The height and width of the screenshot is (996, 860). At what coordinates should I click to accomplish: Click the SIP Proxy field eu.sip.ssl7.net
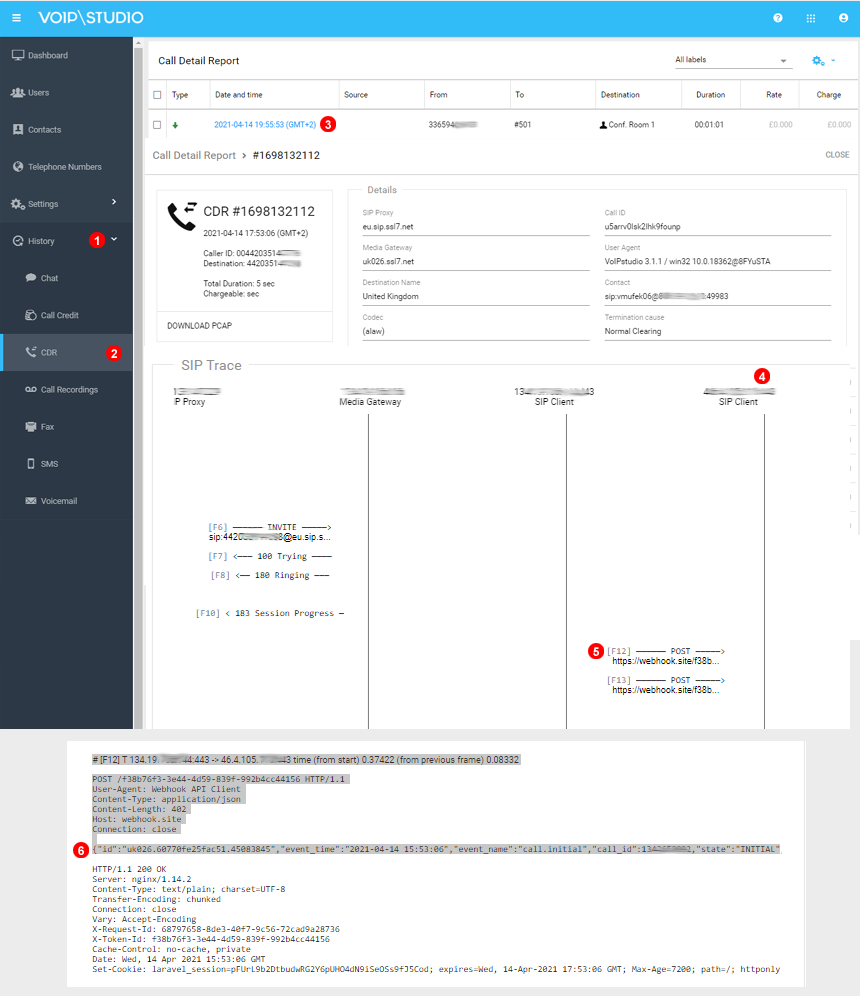tap(476, 227)
